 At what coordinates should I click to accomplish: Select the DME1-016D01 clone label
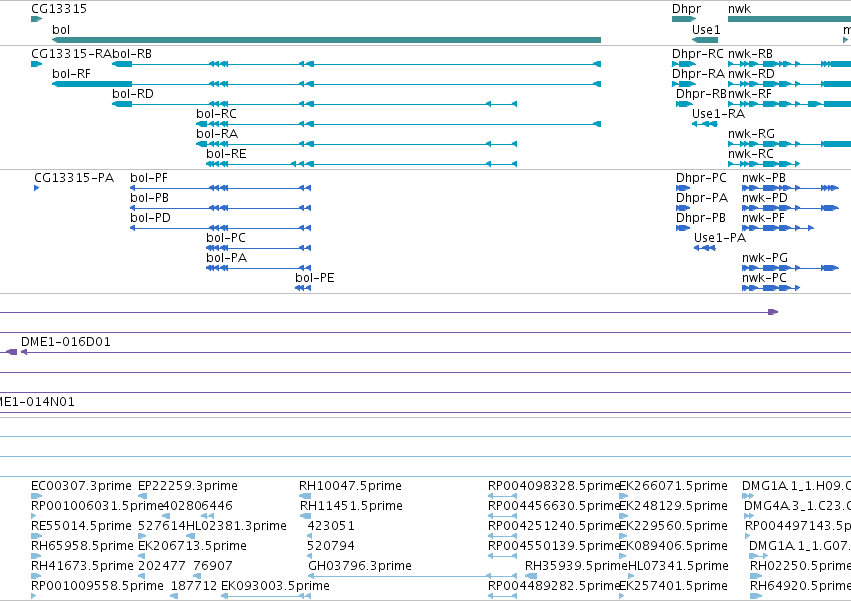[66, 342]
